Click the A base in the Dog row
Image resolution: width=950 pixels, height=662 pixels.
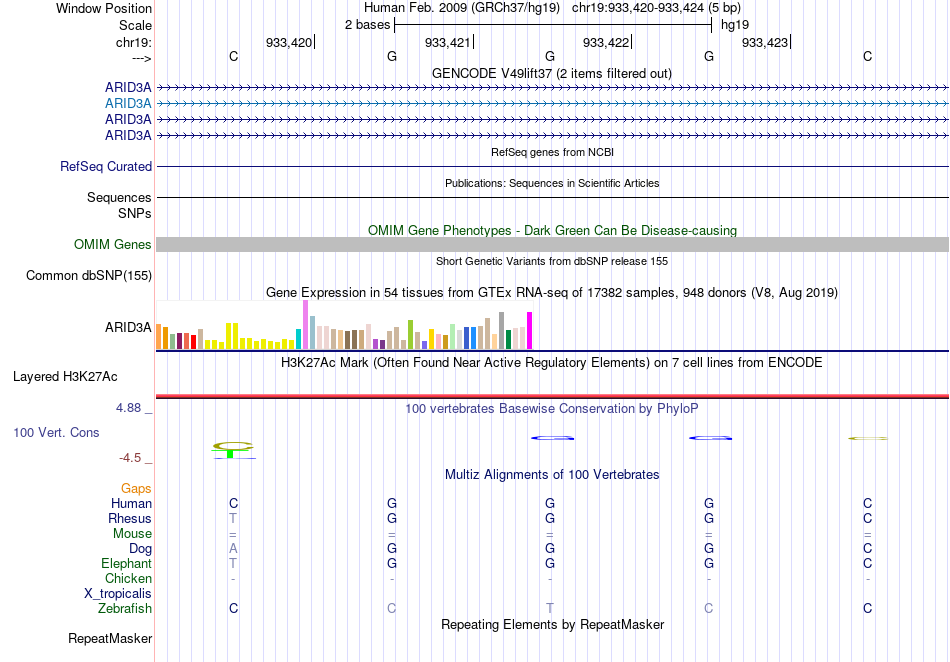[x=233, y=549]
